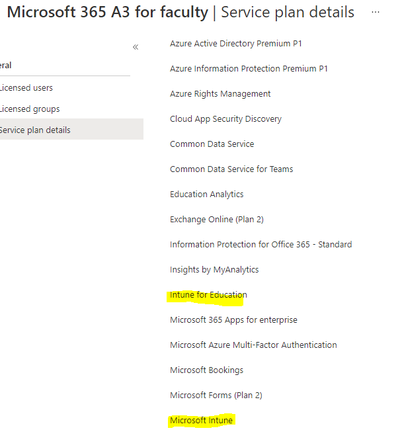Click Azure Active Directory Premium P1
Image resolution: width=400 pixels, height=430 pixels.
click(x=236, y=44)
